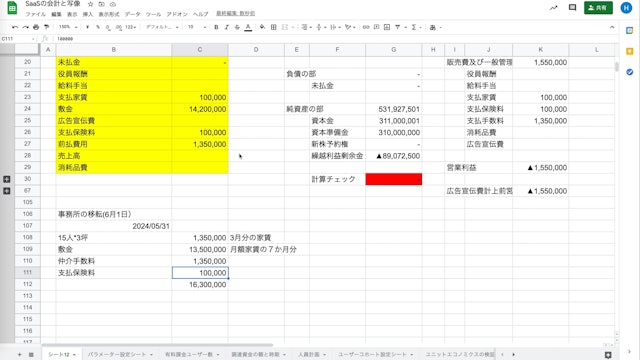Check cloud save status icon
The width and height of the screenshot is (640, 360).
click(113, 4)
